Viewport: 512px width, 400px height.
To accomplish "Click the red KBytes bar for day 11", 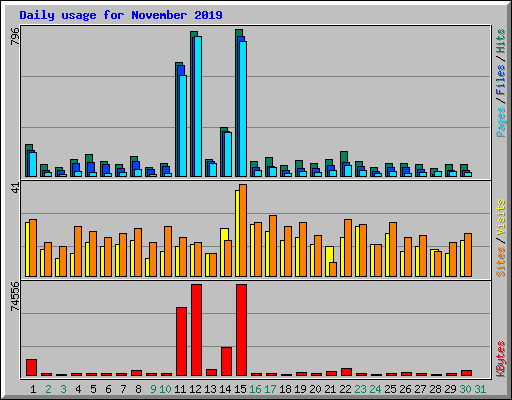I will pos(181,342).
